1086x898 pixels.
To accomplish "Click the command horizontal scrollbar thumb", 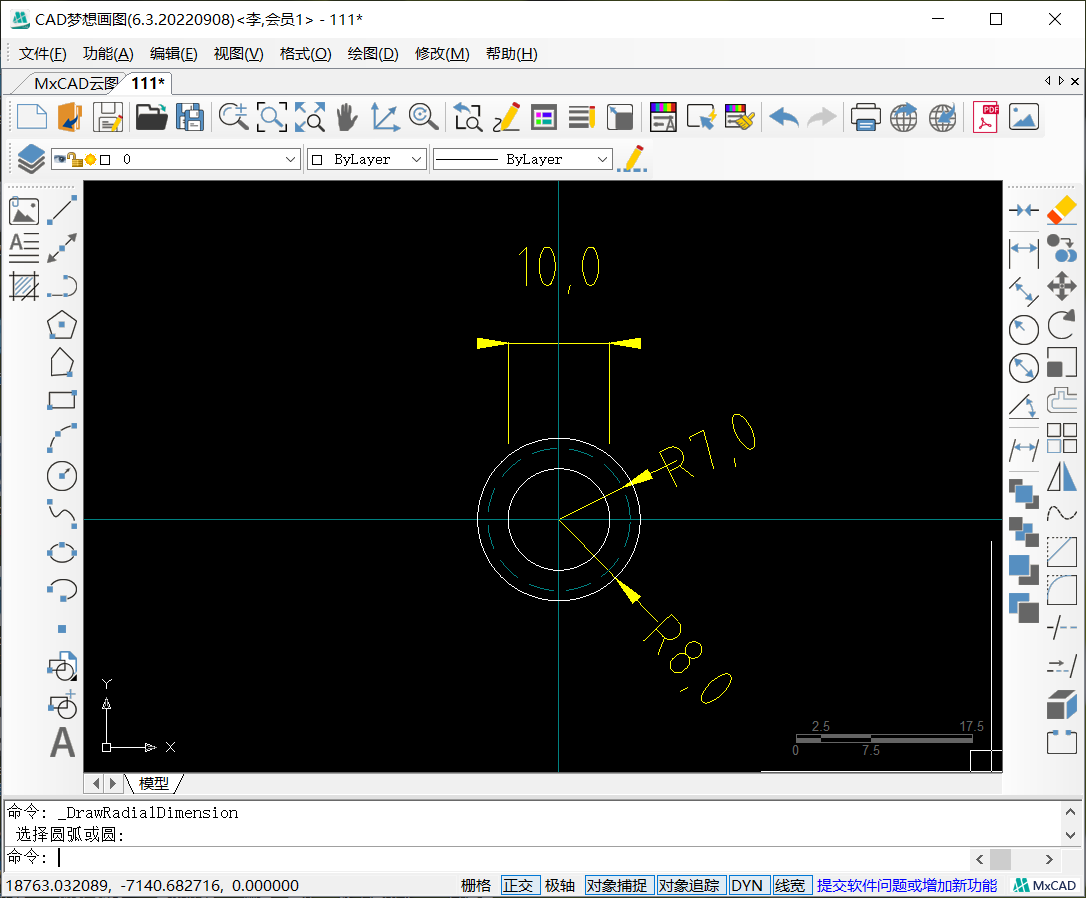I will pyautogui.click(x=1000, y=859).
